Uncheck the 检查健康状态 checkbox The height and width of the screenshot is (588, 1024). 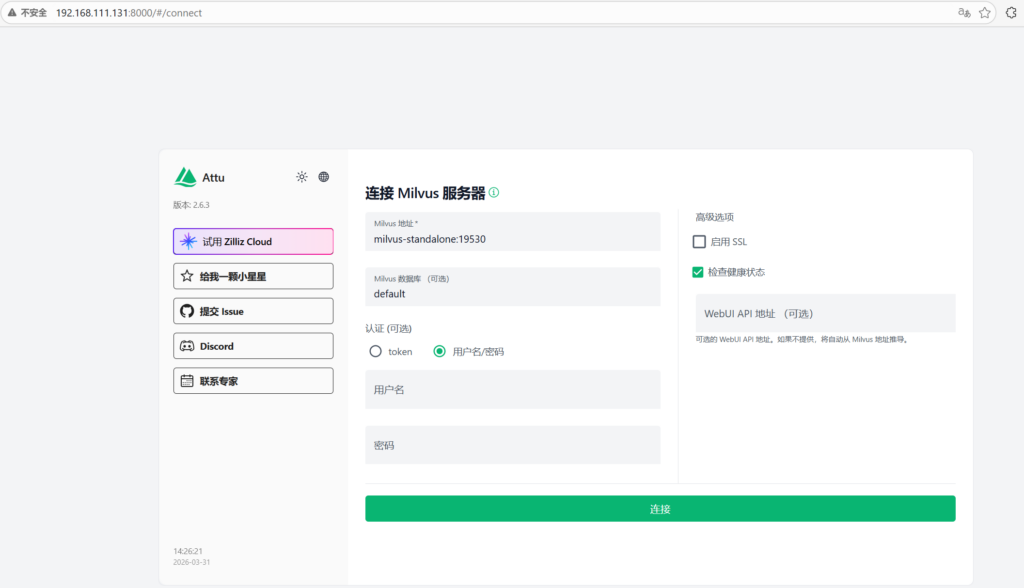point(699,272)
